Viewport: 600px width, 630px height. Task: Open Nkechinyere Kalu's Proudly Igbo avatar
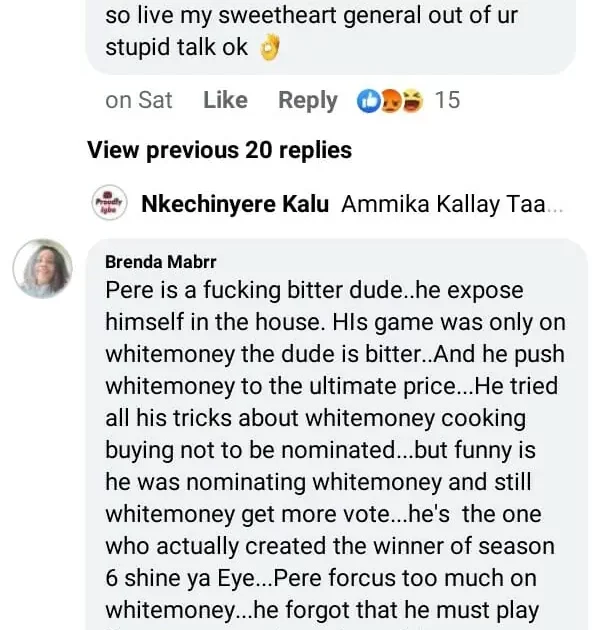108,204
